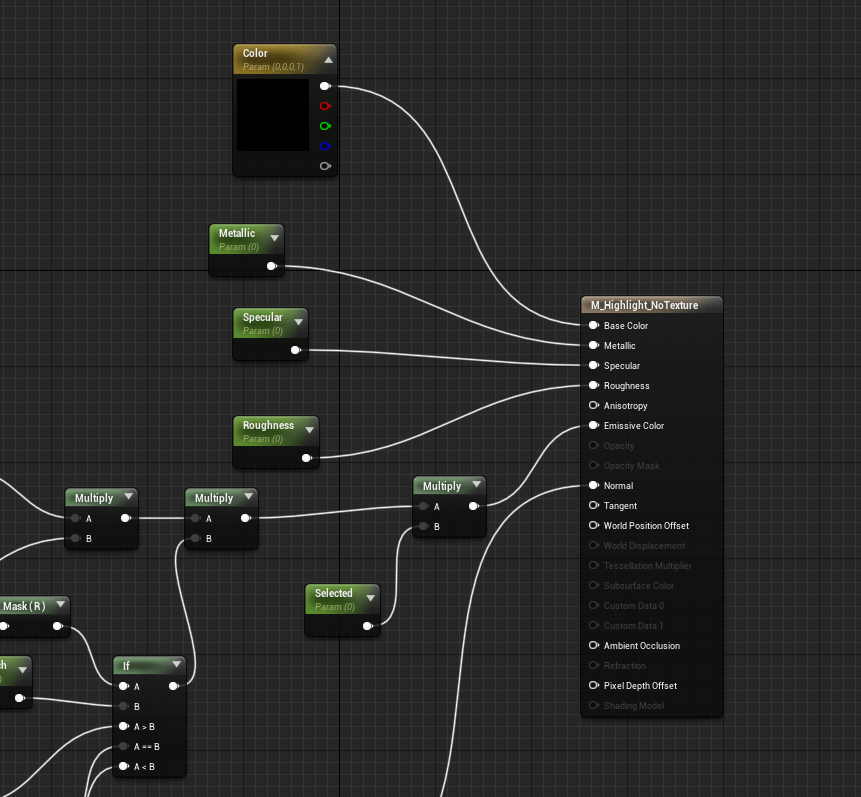Click the Pixel Depth Offset input pin
Image resolution: width=861 pixels, height=797 pixels.
(593, 686)
